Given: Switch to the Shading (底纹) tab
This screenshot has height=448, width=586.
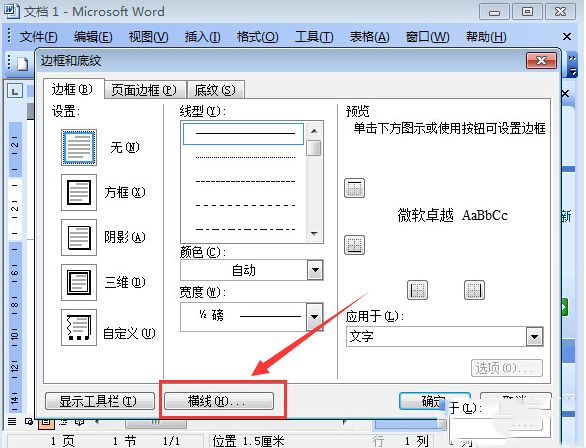Looking at the screenshot, I should point(215,90).
